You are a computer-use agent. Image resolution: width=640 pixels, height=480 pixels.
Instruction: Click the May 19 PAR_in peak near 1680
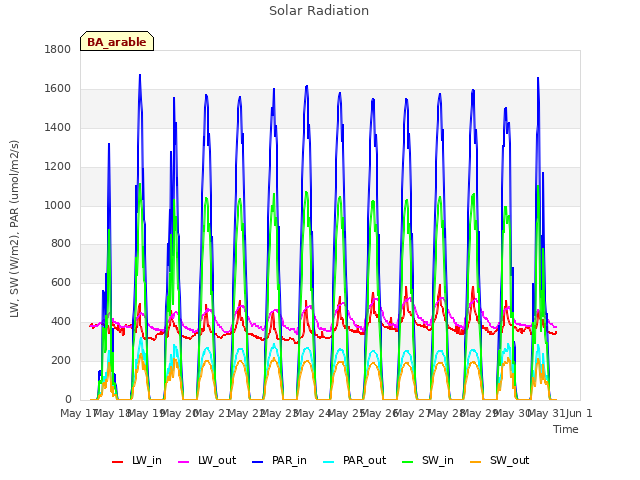click(x=140, y=75)
